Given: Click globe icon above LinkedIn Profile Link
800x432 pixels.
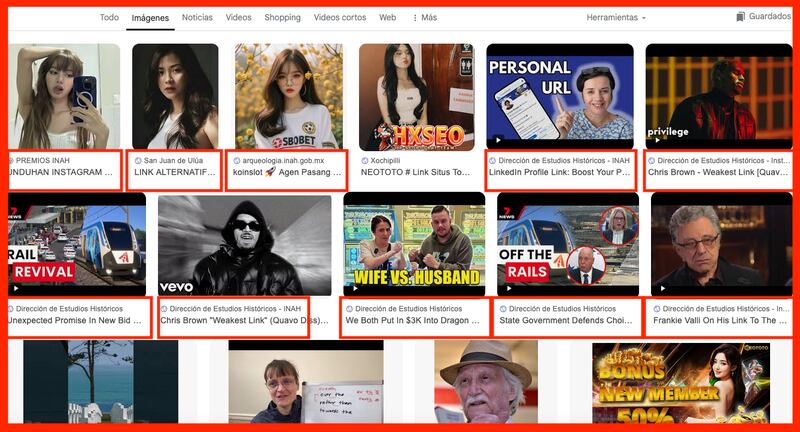Looking at the screenshot, I should pyautogui.click(x=492, y=161).
